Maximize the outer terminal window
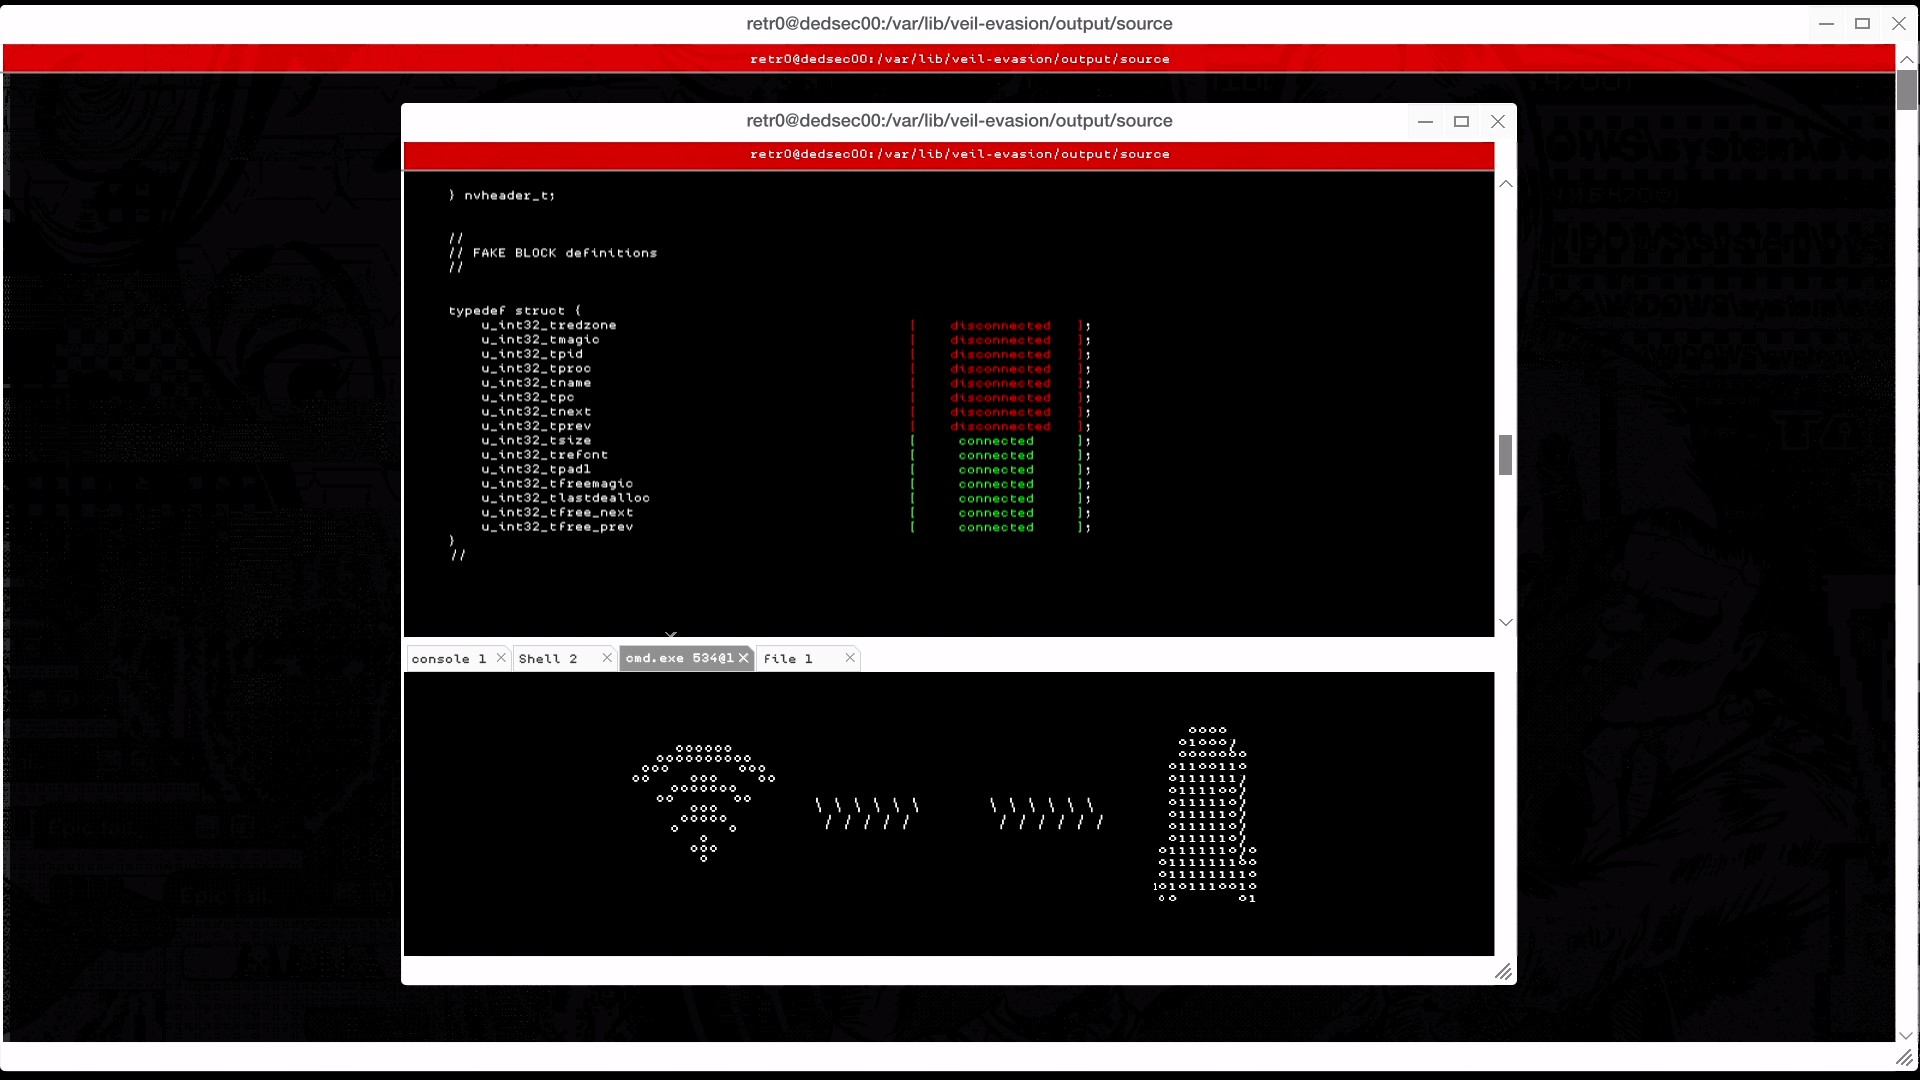The height and width of the screenshot is (1080, 1920). point(1862,24)
